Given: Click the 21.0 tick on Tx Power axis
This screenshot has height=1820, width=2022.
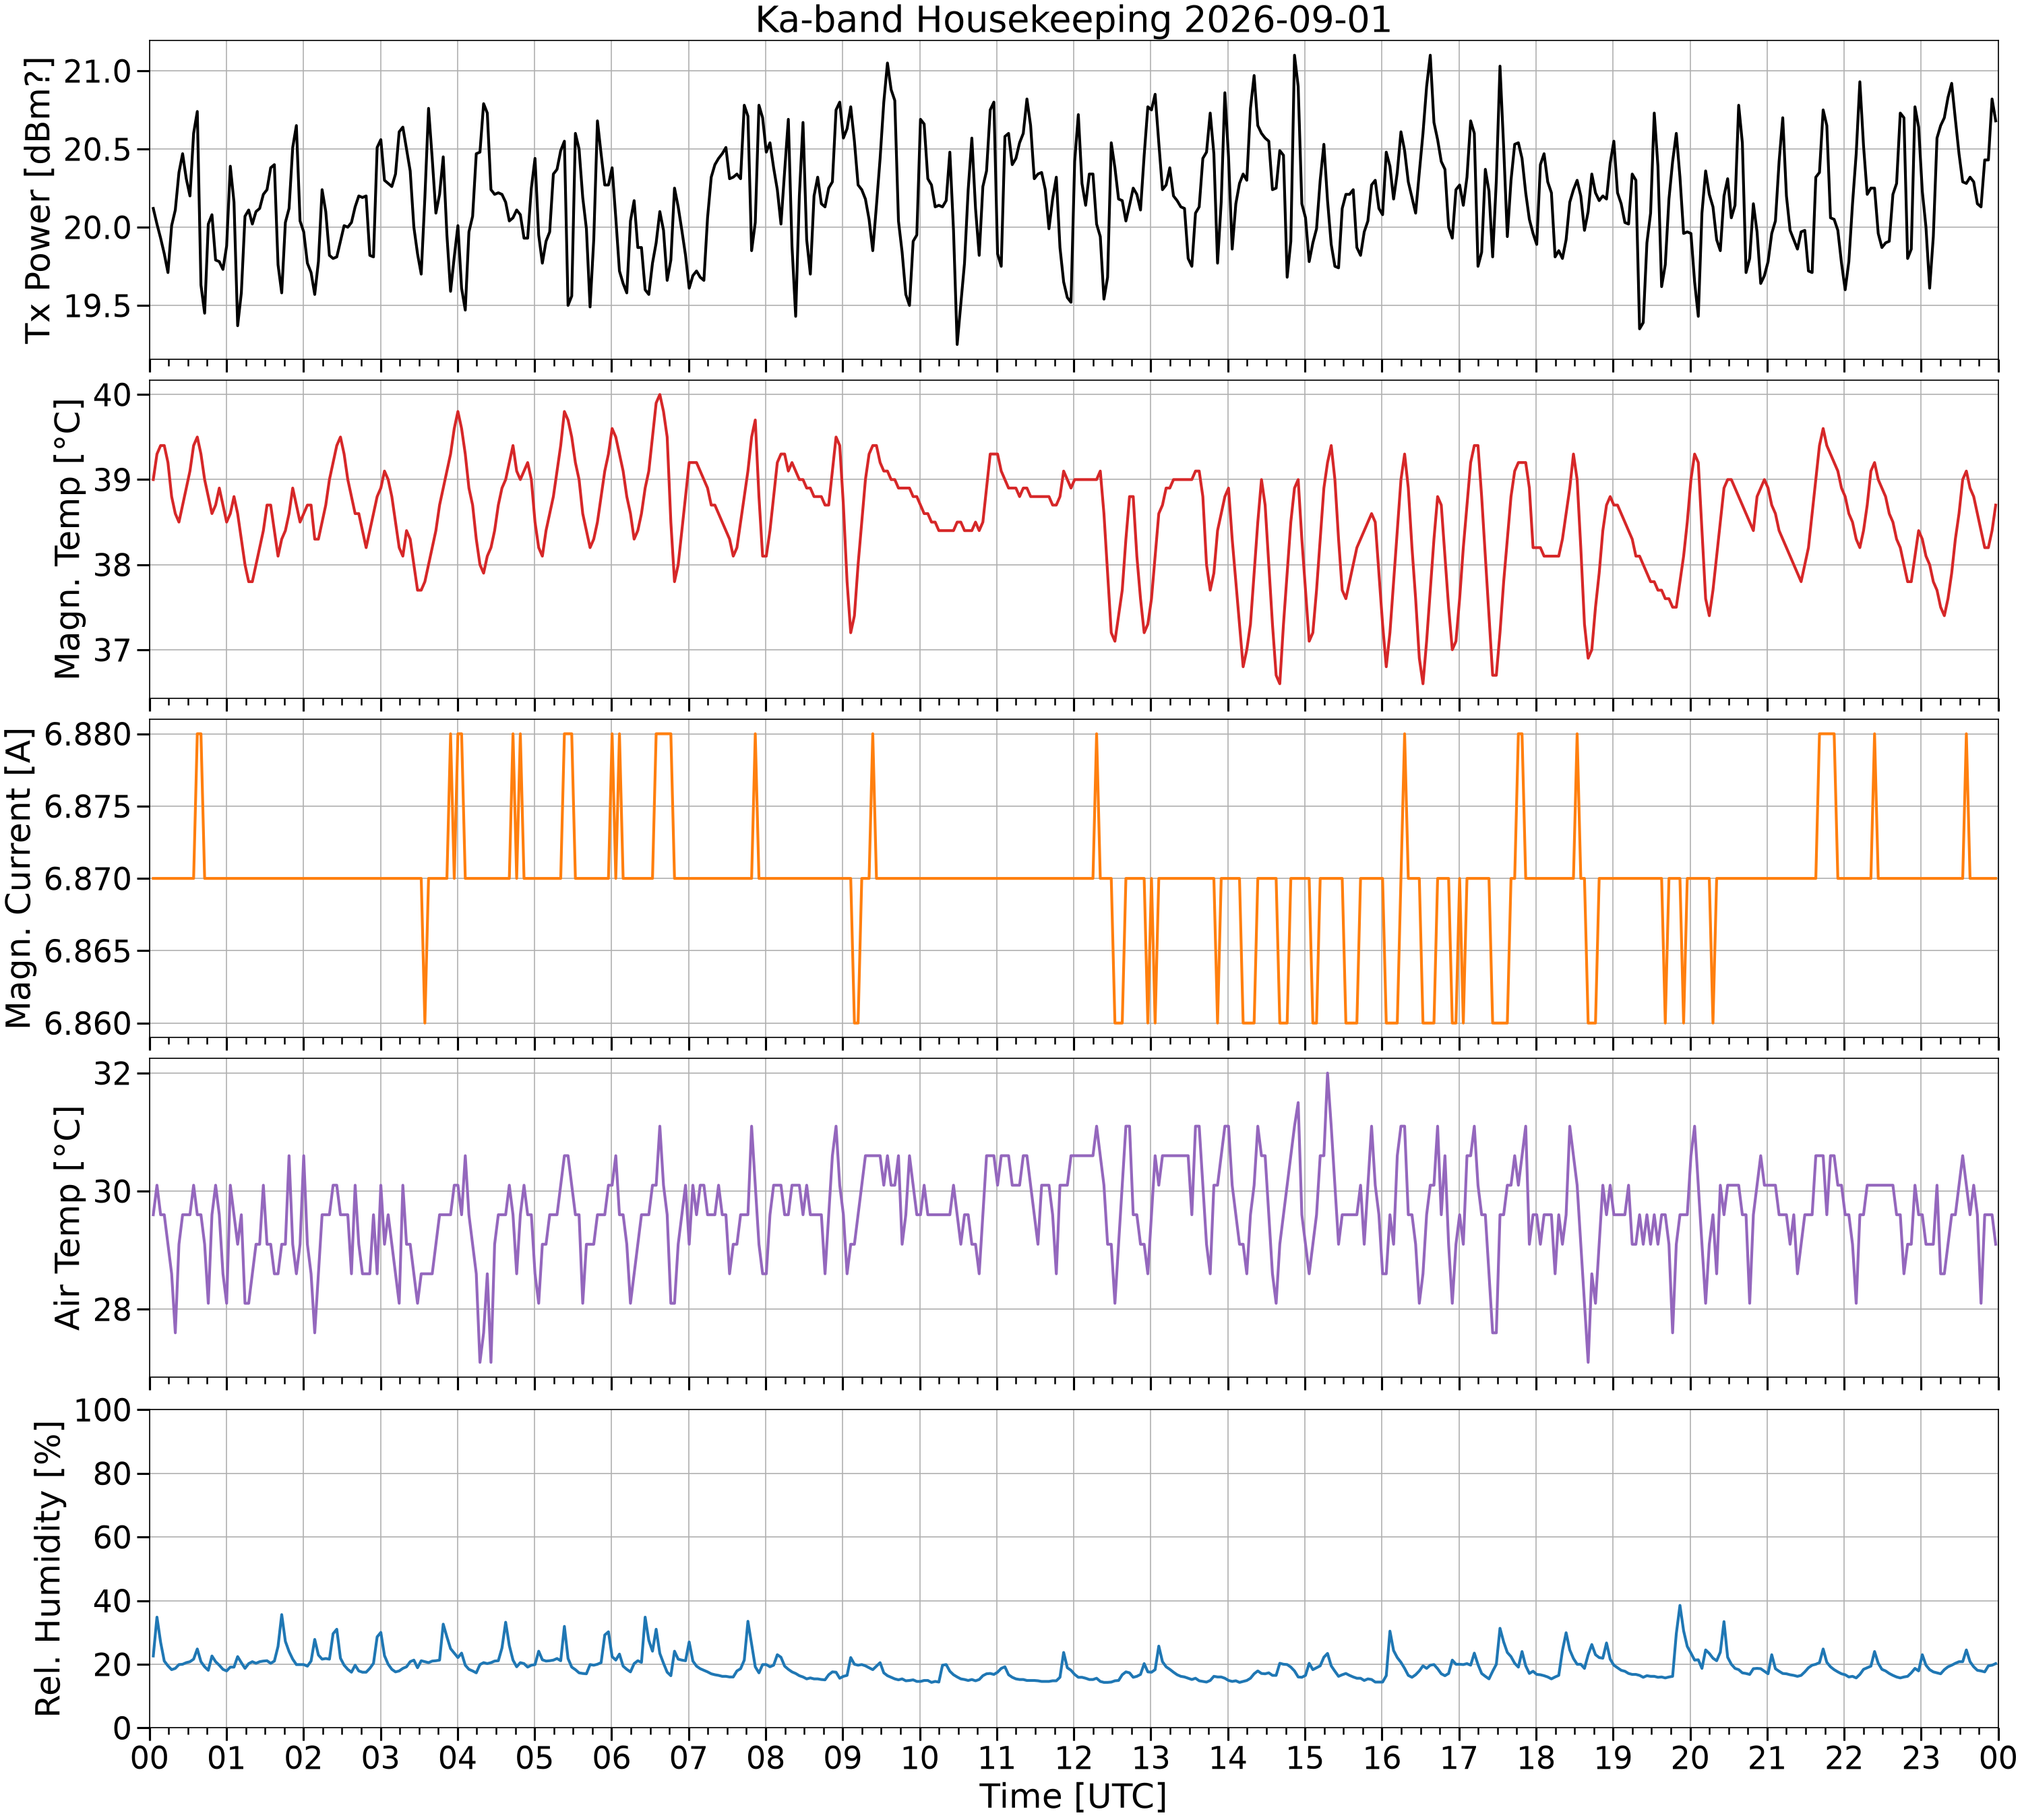Looking at the screenshot, I should click(98, 71).
